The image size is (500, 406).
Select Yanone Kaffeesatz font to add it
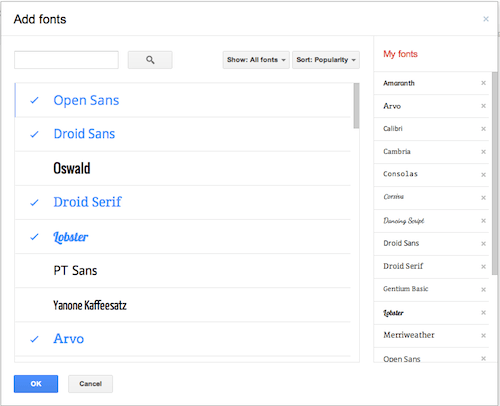[183, 305]
